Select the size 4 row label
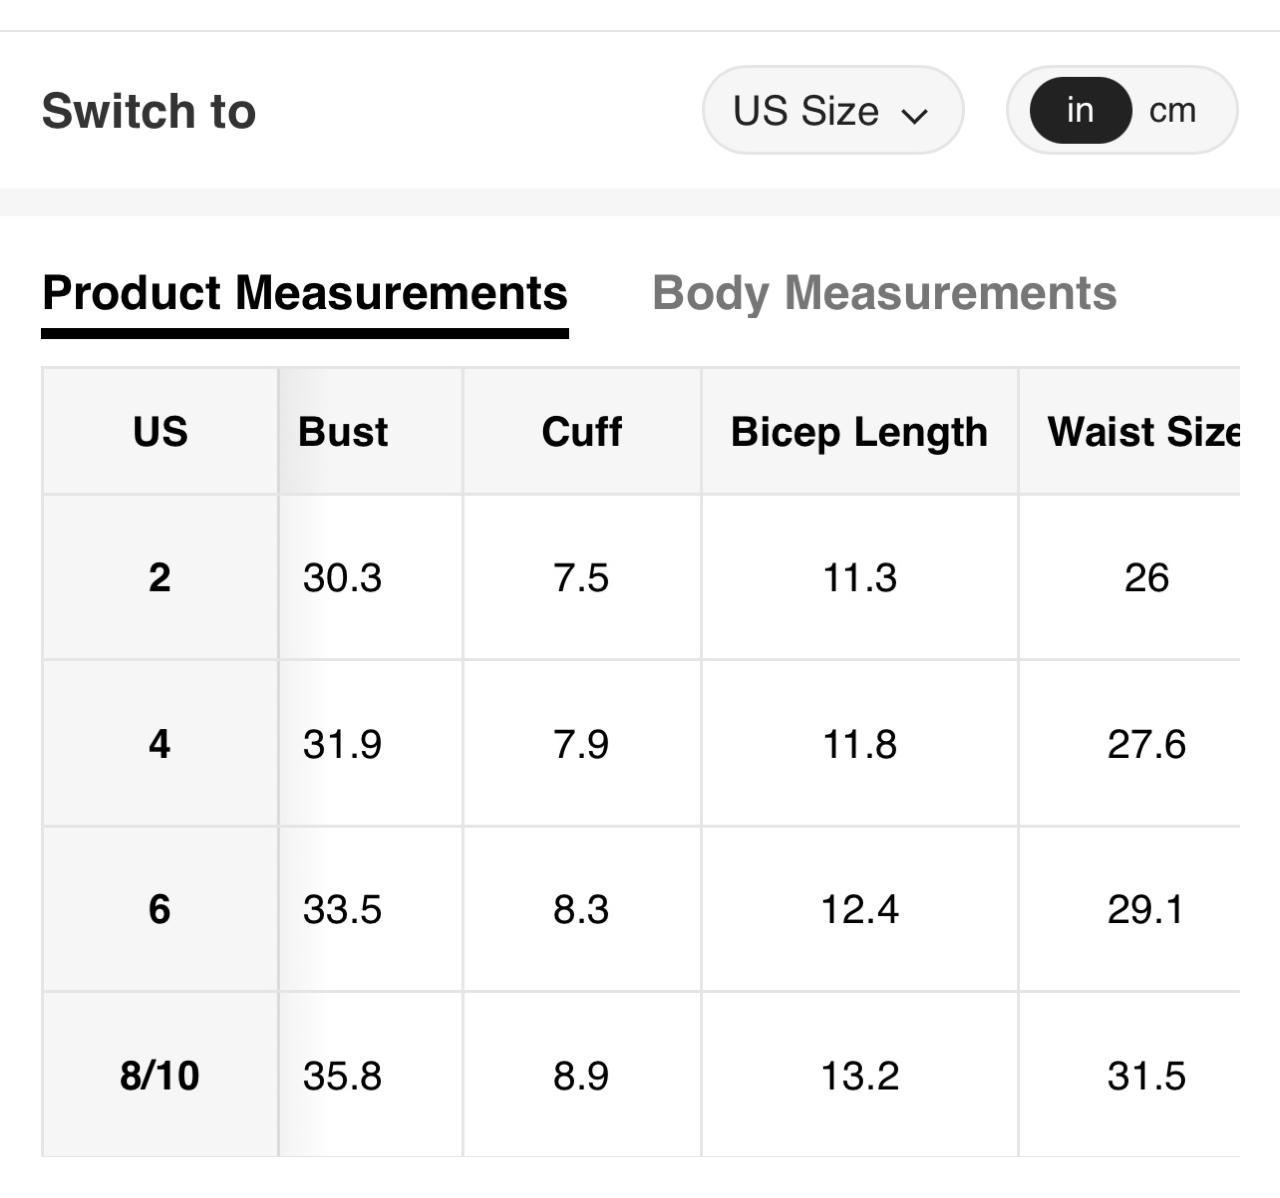1280x1198 pixels. [x=160, y=744]
